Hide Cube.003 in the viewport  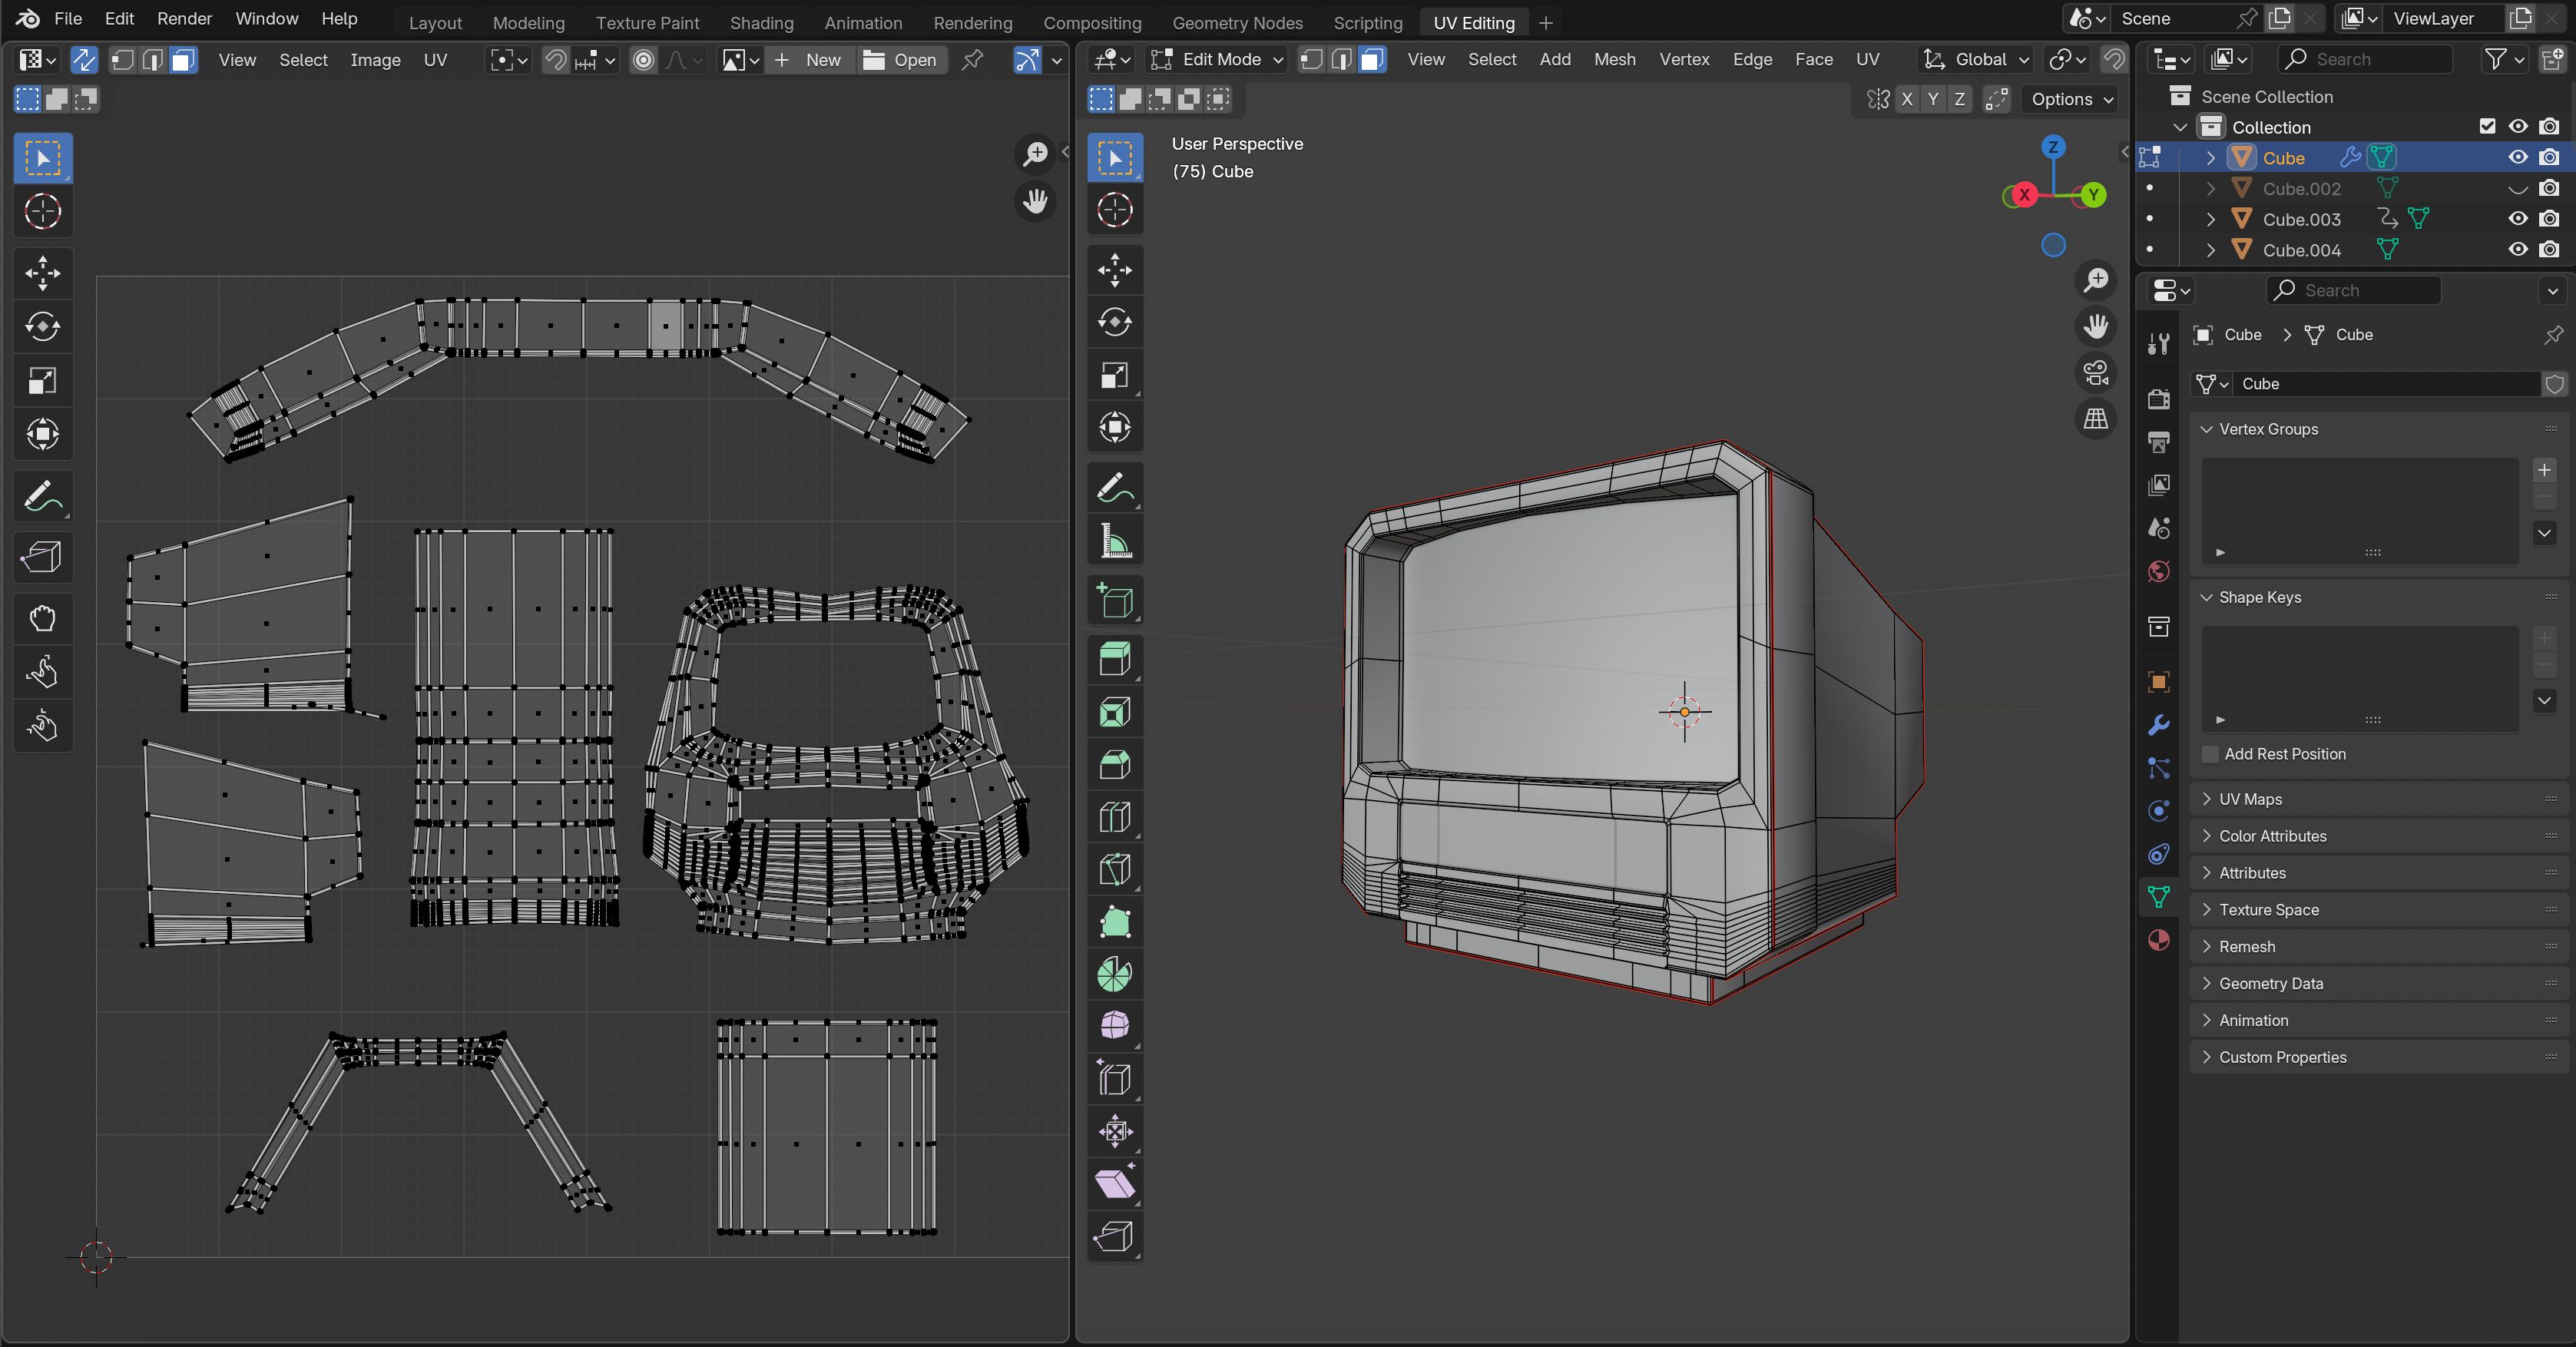(x=2517, y=219)
